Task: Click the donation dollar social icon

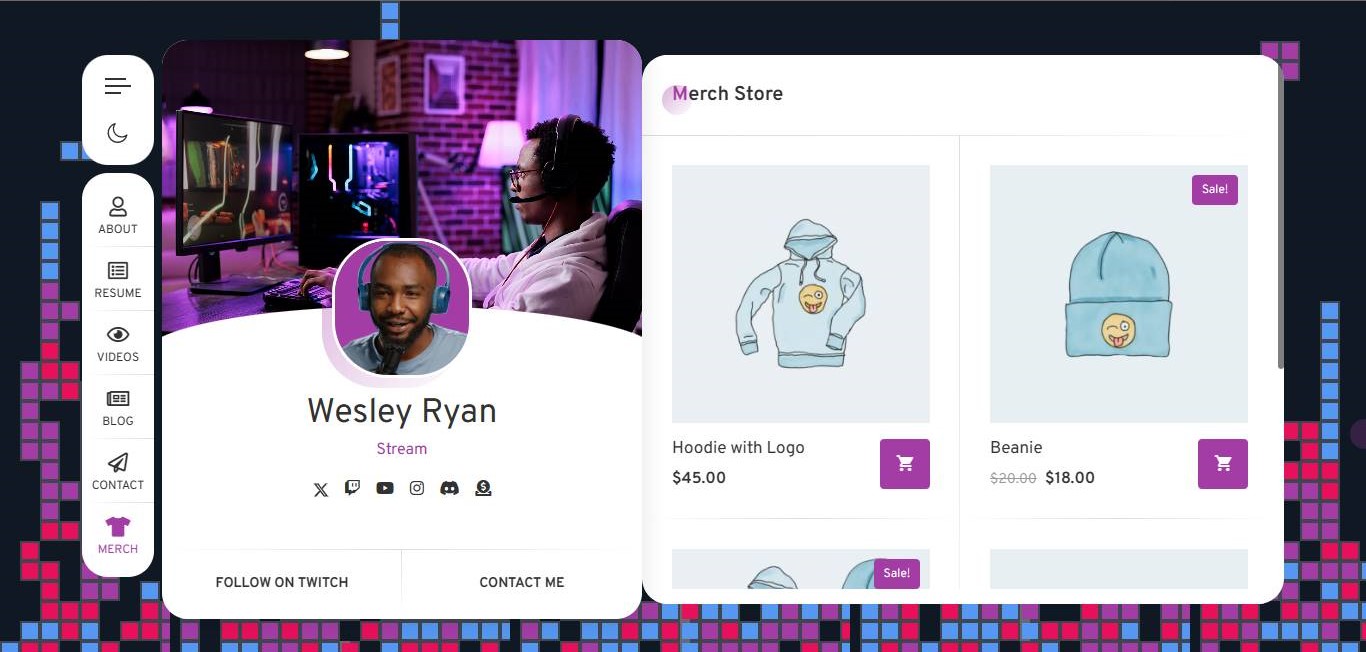Action: coord(483,488)
